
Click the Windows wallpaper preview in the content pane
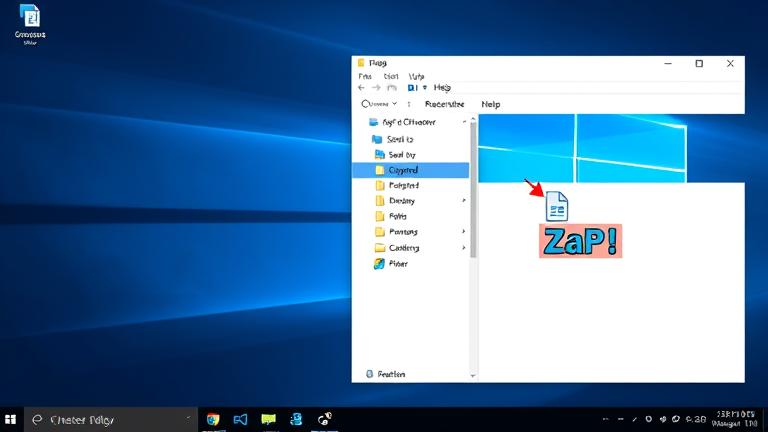(x=582, y=148)
